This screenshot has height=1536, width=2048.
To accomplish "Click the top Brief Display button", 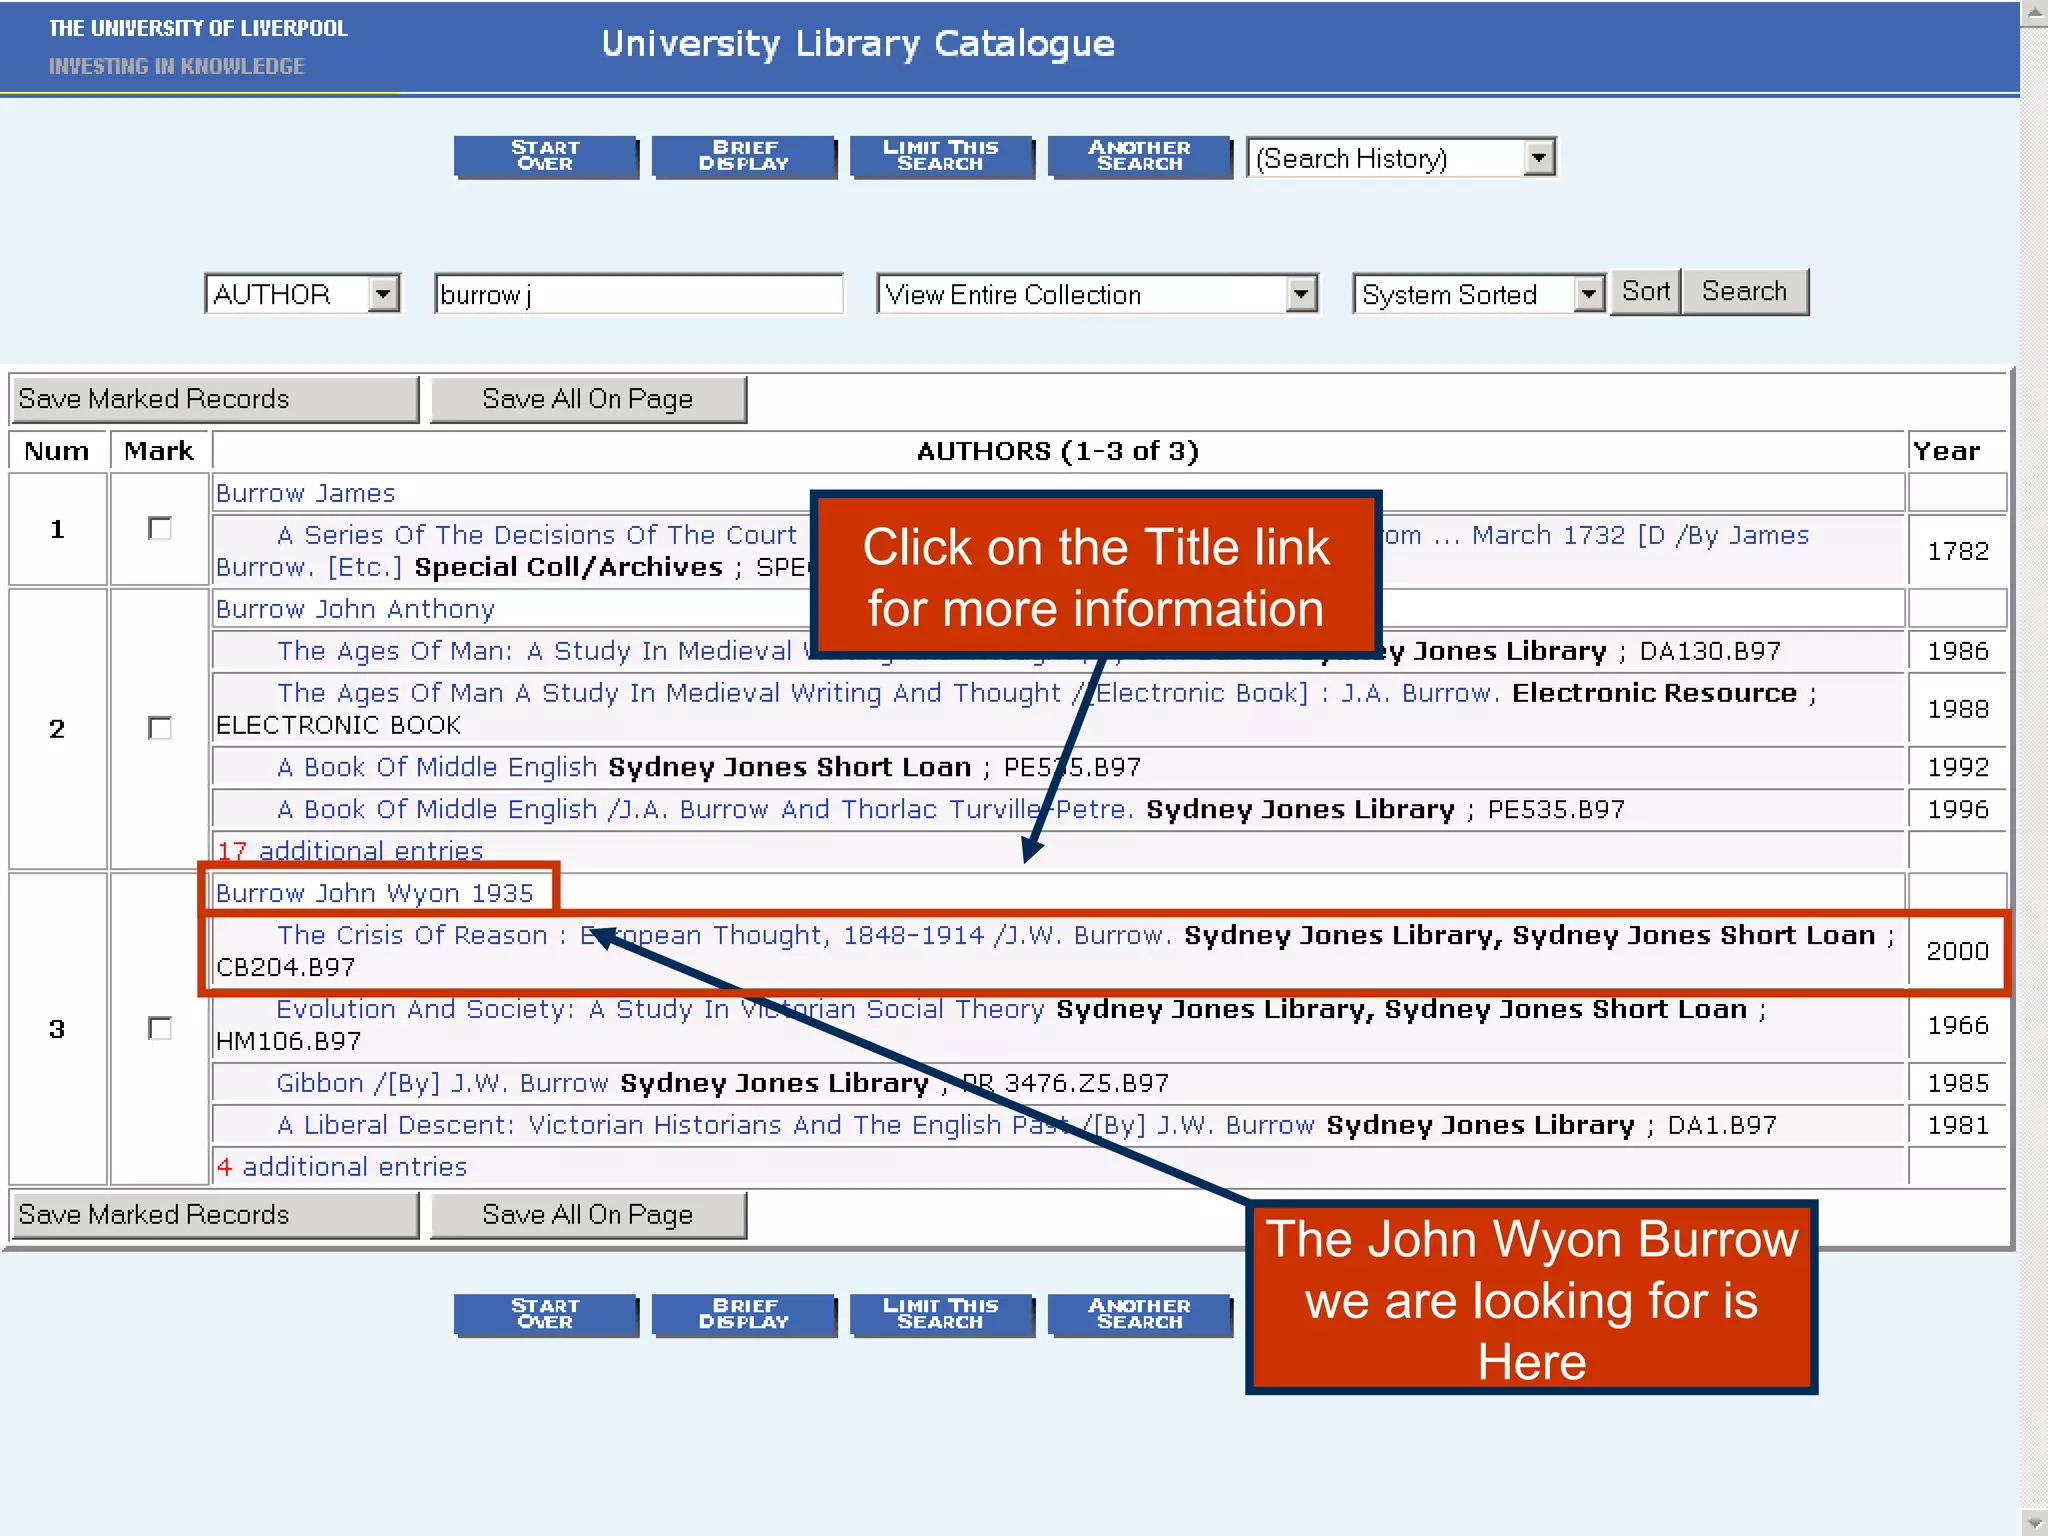I will coord(743,156).
